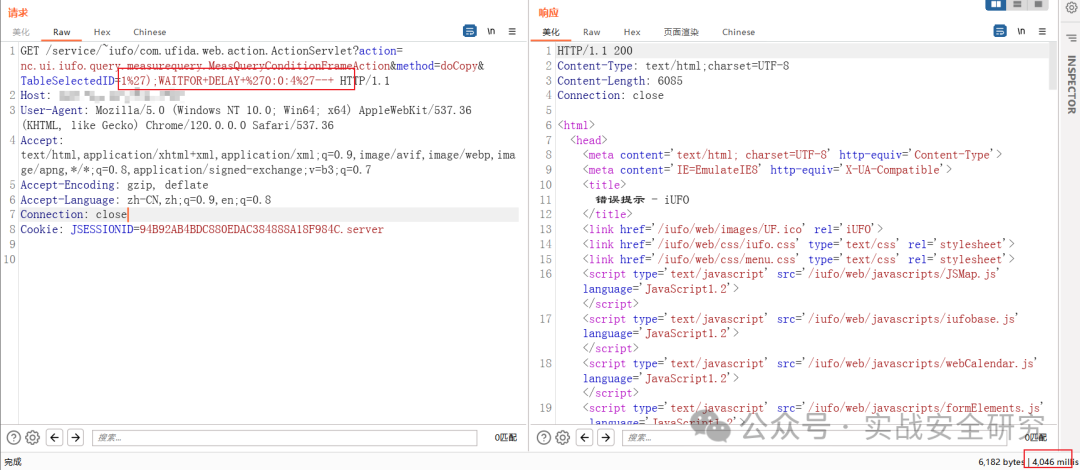
Task: Click request pane '0匹配' match count
Action: 506,438
